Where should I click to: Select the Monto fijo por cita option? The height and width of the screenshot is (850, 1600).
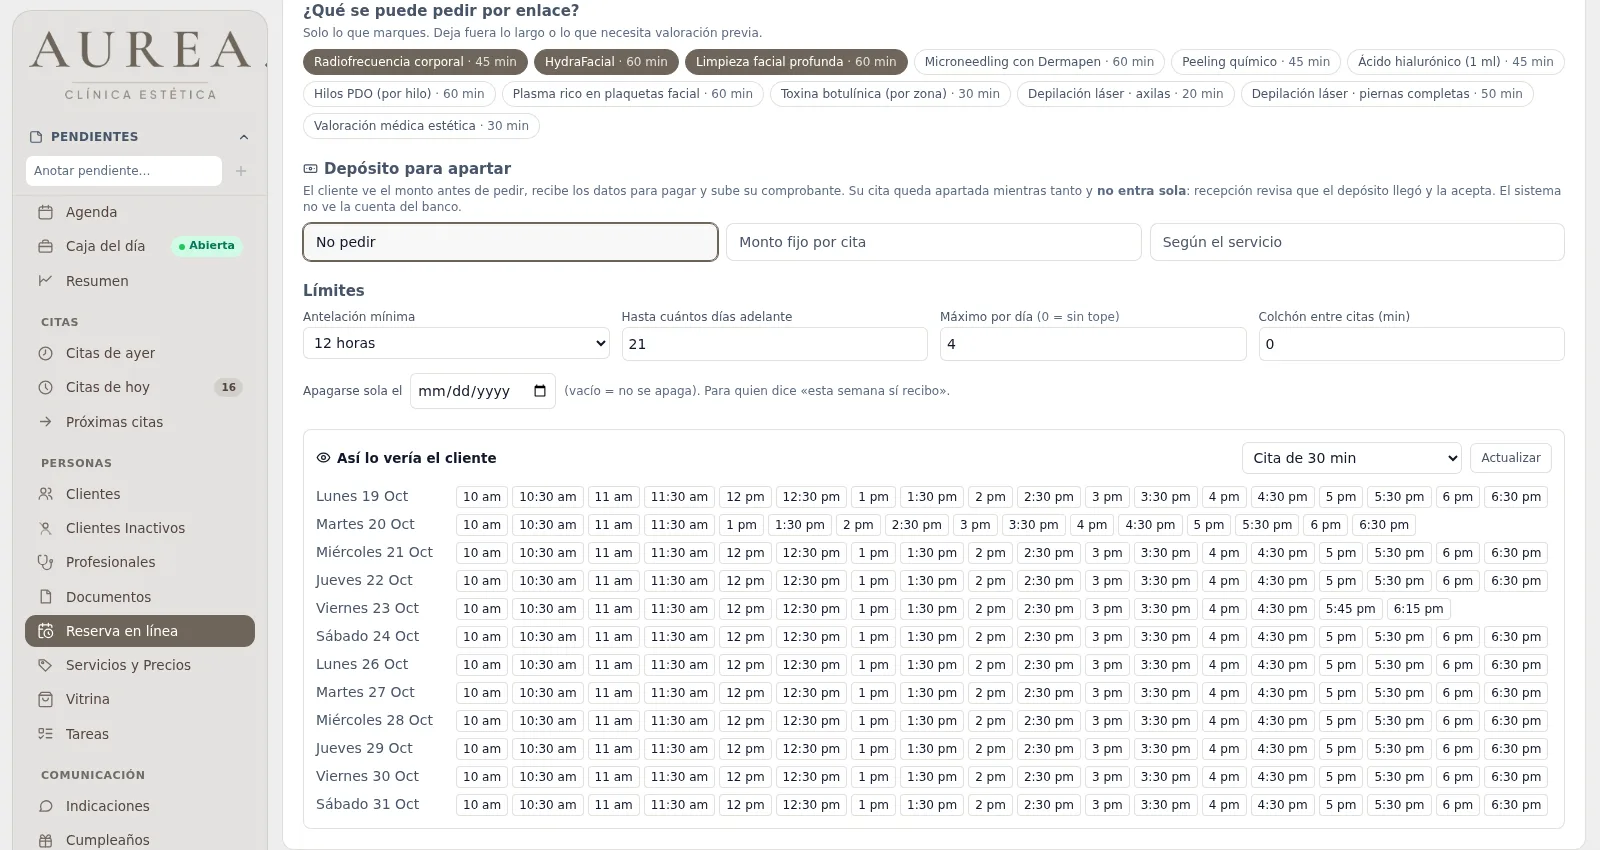pos(933,242)
